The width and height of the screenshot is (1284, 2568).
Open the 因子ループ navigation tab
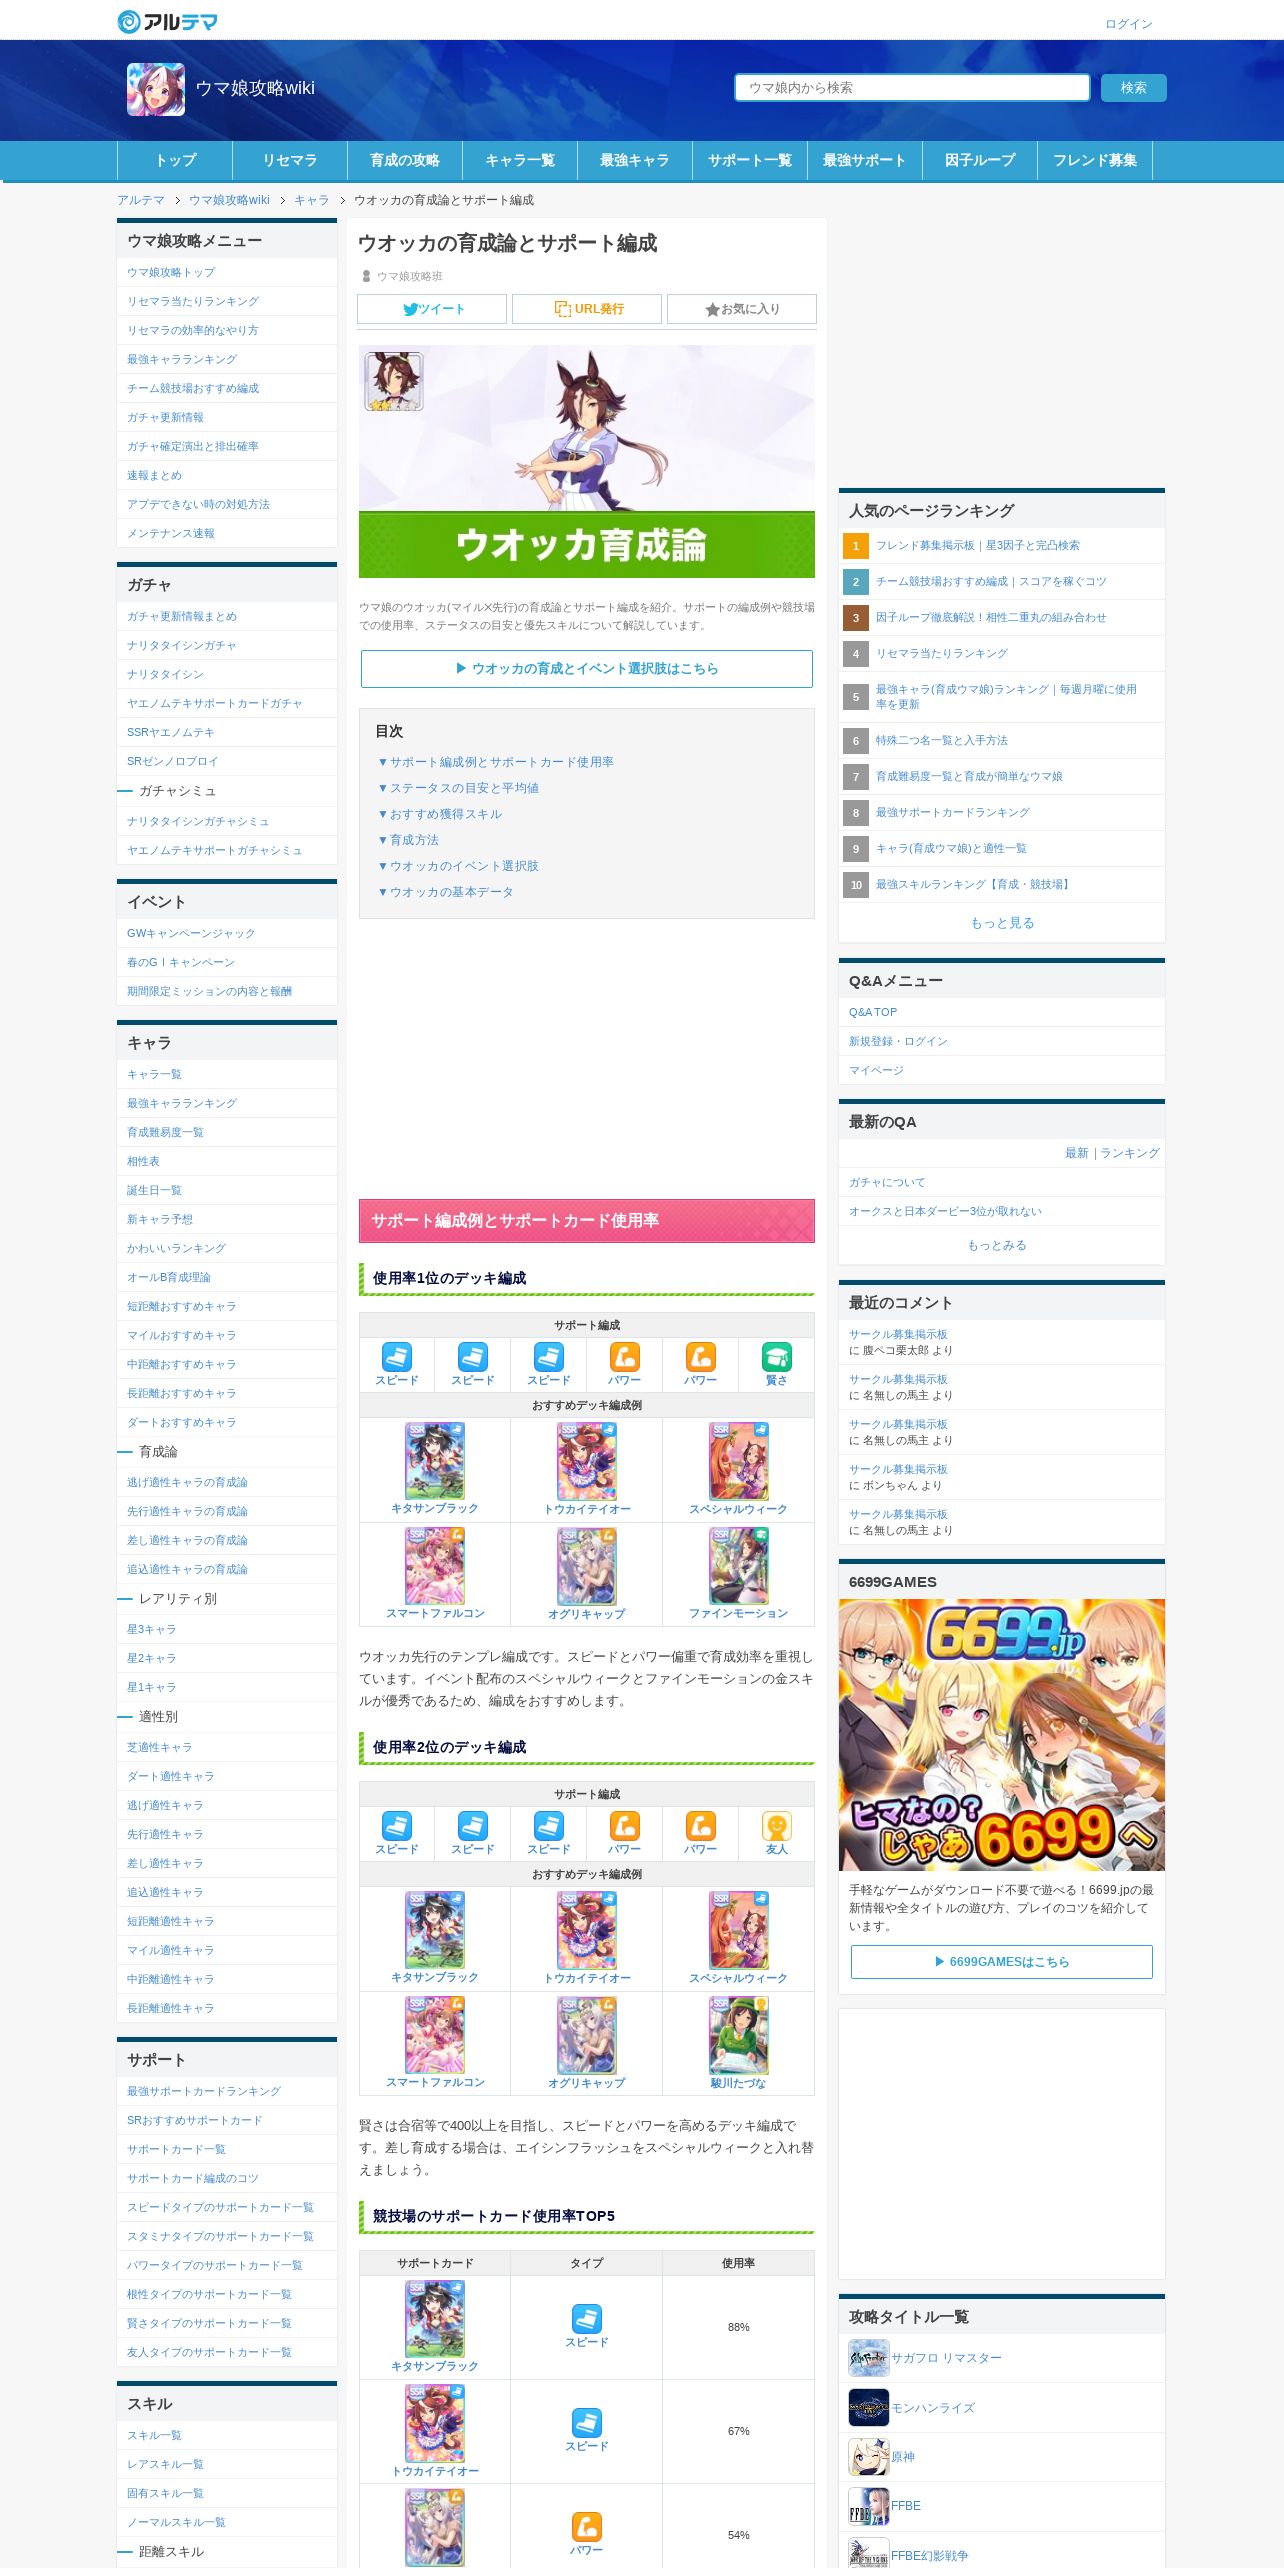point(980,160)
